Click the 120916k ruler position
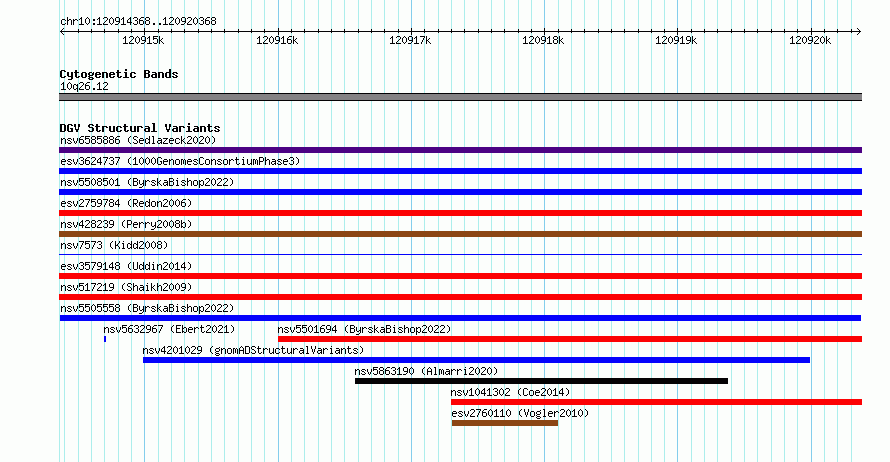The width and height of the screenshot is (890, 462). (277, 40)
